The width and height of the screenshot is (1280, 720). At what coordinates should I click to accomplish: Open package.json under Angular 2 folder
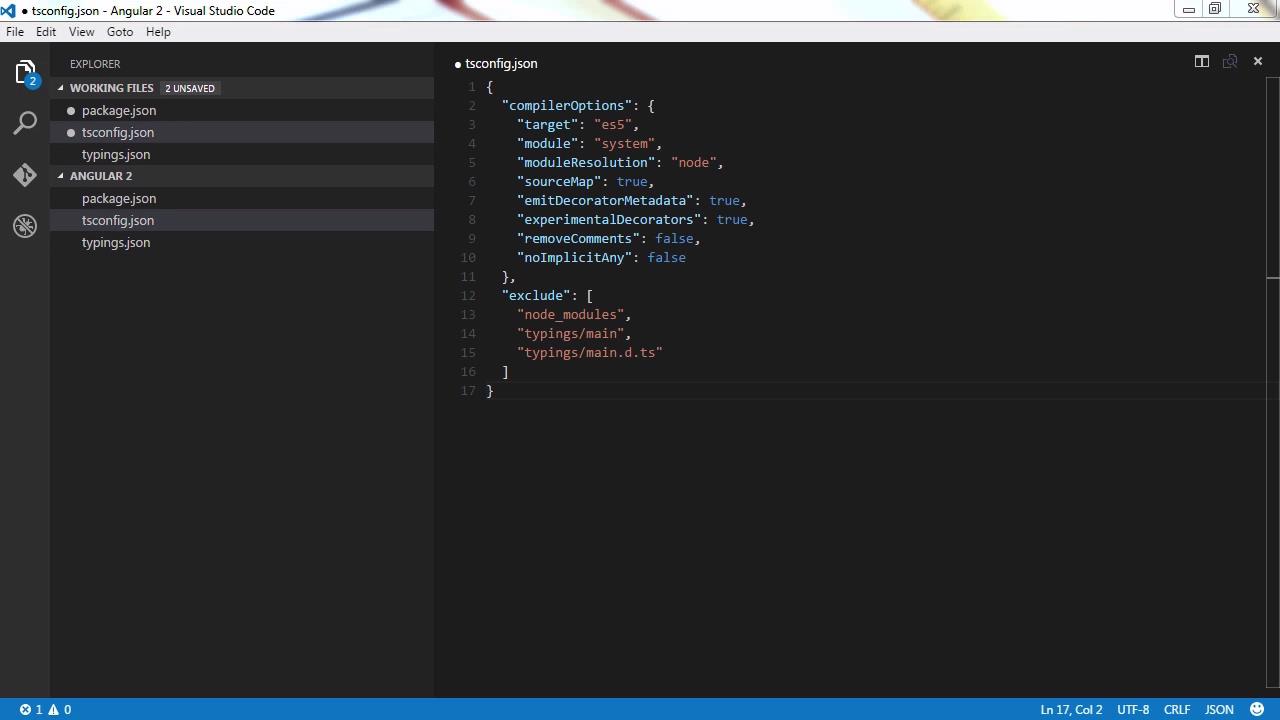pyautogui.click(x=242, y=198)
